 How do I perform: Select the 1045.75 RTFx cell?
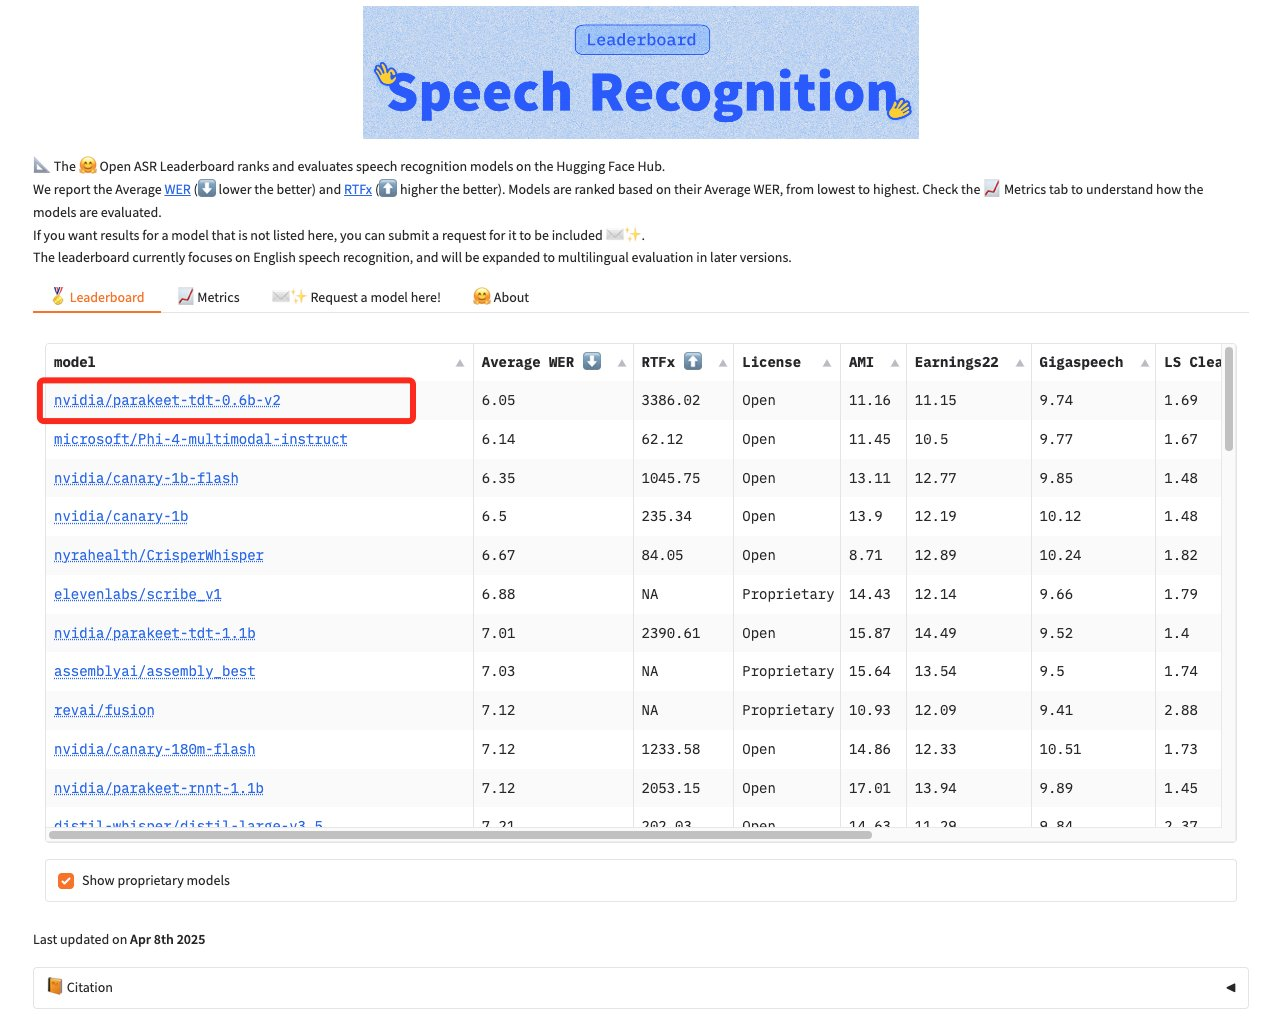point(684,478)
